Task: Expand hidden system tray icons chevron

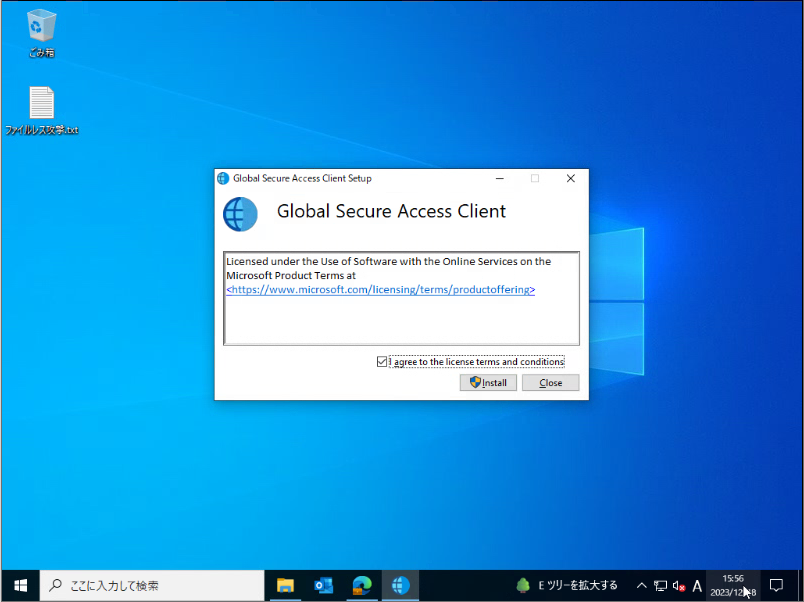Action: pyautogui.click(x=641, y=585)
